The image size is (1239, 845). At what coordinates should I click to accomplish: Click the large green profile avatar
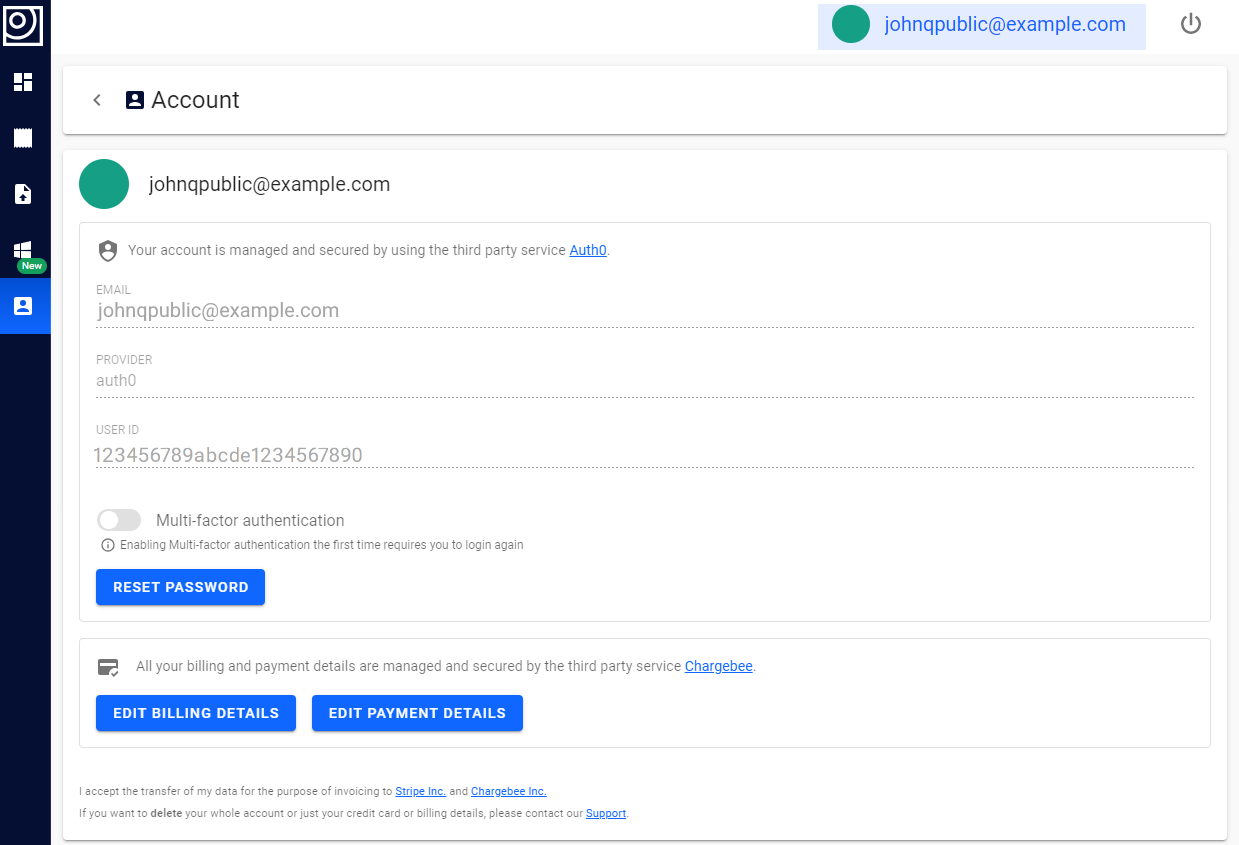[x=104, y=184]
